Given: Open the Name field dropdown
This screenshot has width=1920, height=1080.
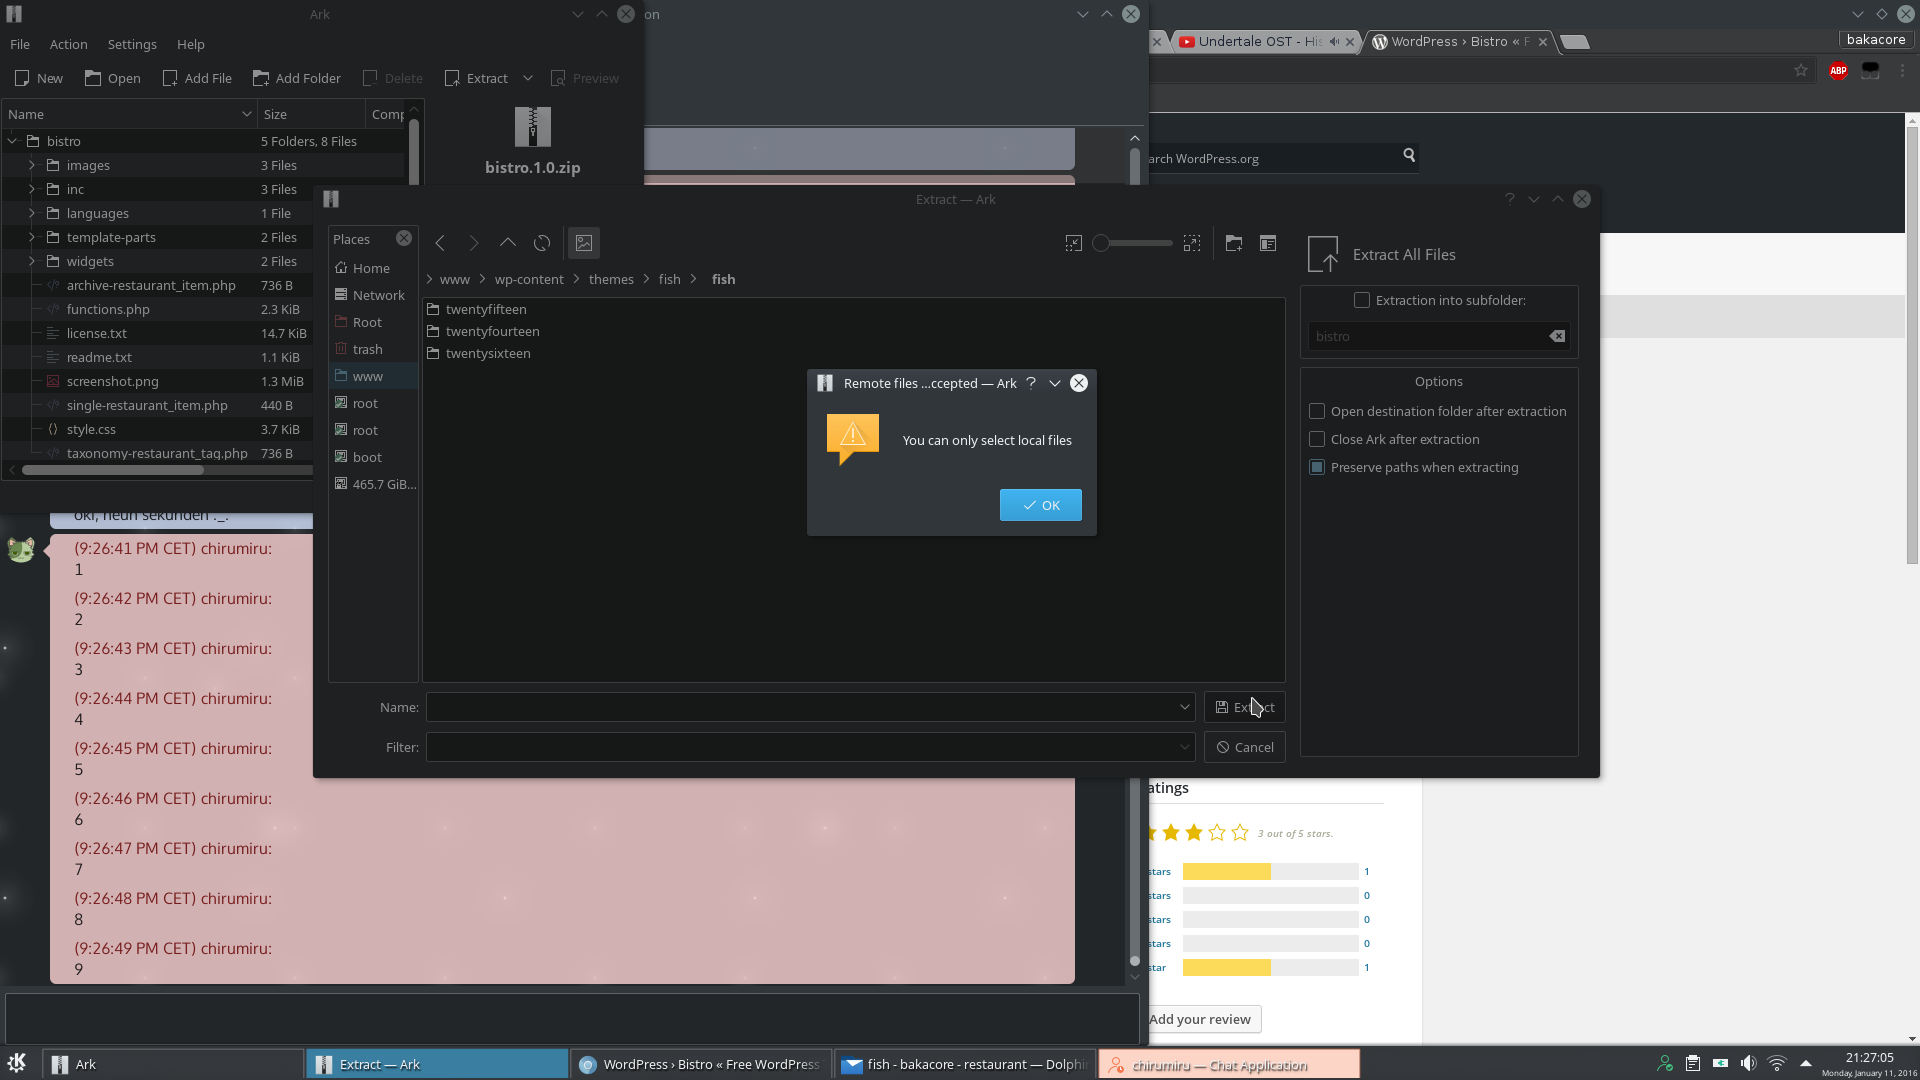Looking at the screenshot, I should 1185,707.
